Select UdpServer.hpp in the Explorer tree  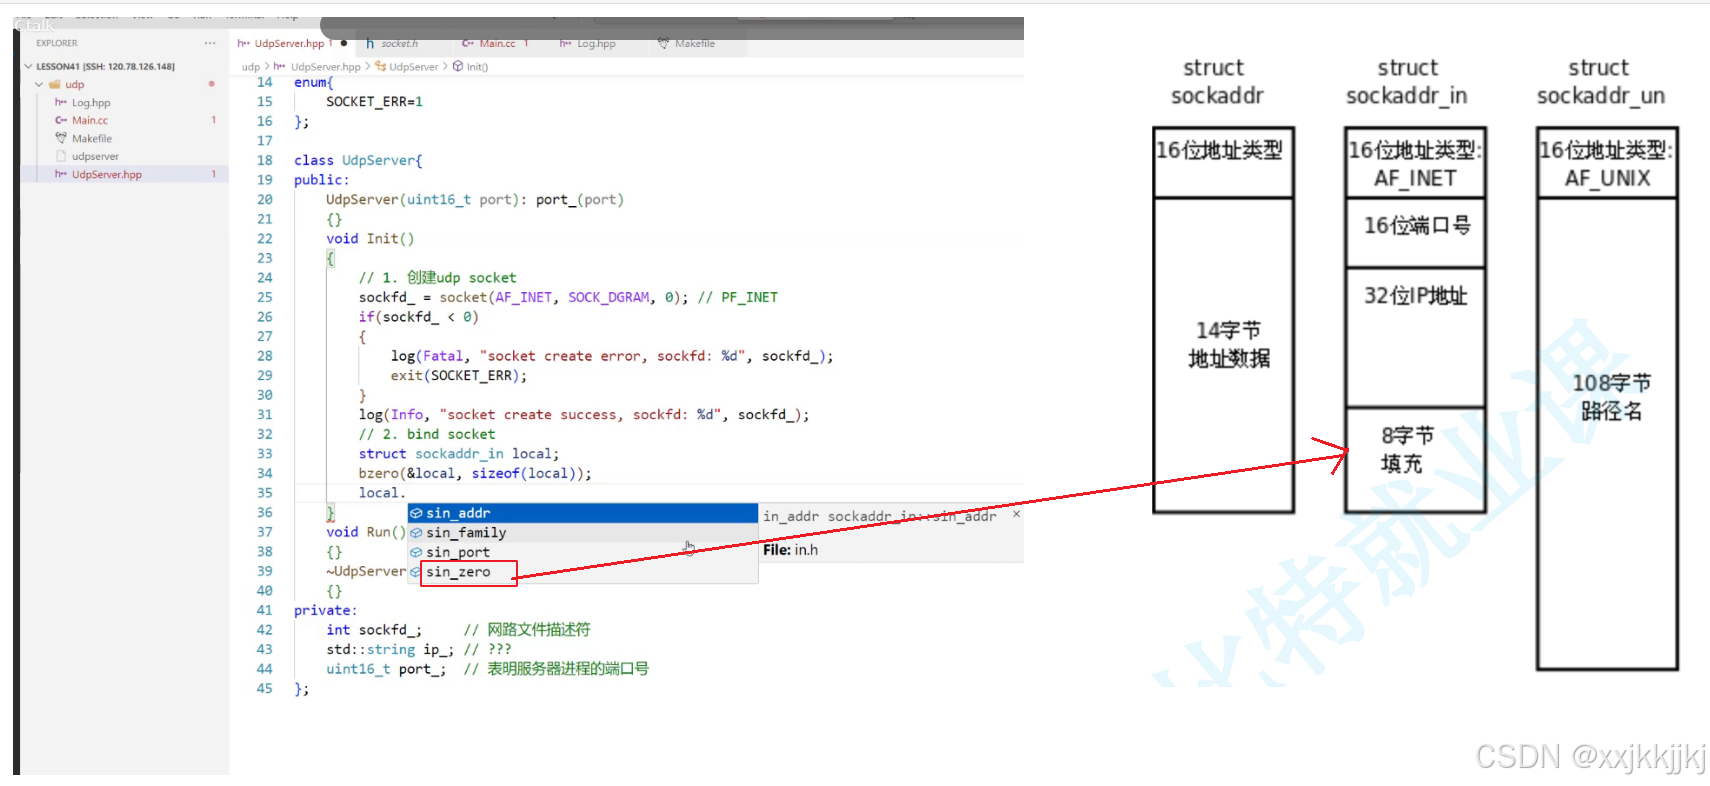click(107, 174)
